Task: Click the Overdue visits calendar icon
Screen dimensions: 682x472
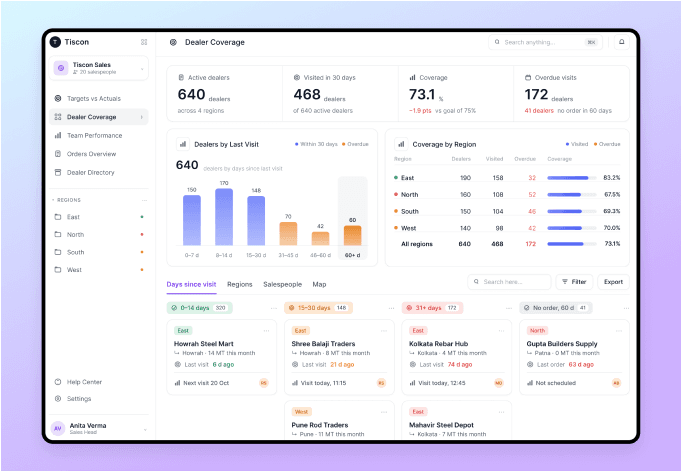Action: [x=528, y=77]
